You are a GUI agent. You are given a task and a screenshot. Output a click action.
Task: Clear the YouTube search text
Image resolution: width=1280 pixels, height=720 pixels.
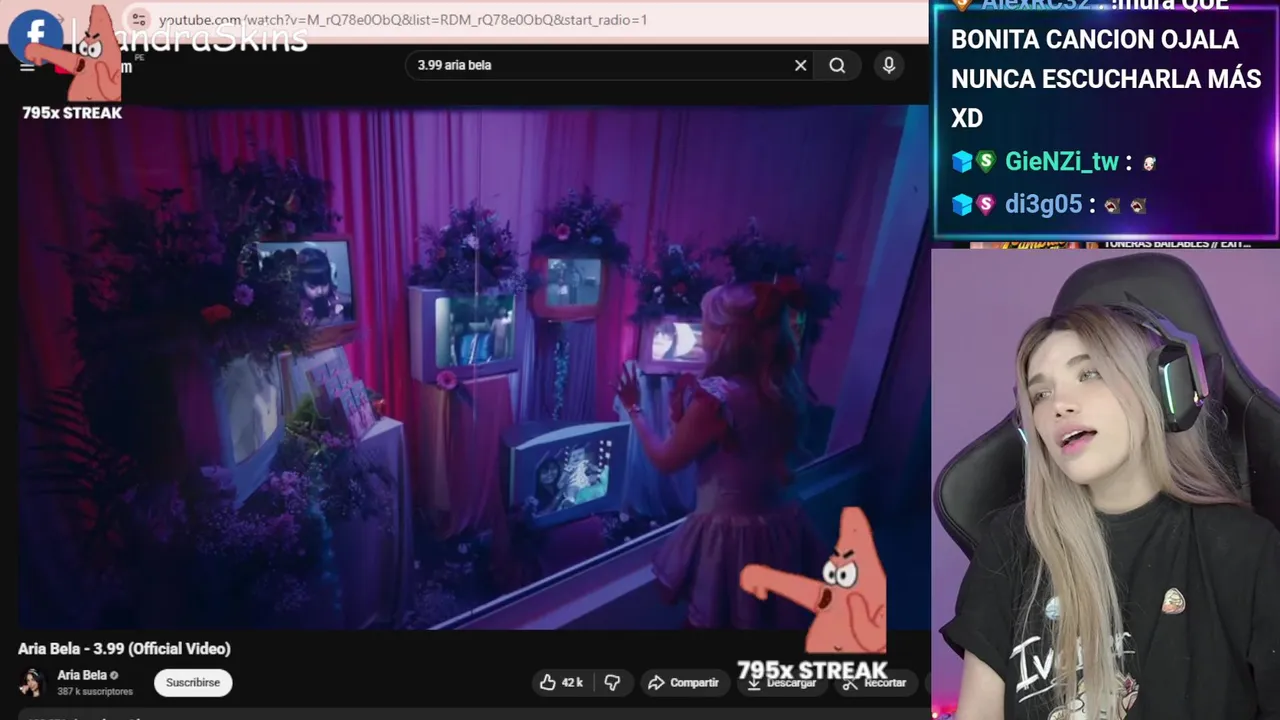pos(800,65)
